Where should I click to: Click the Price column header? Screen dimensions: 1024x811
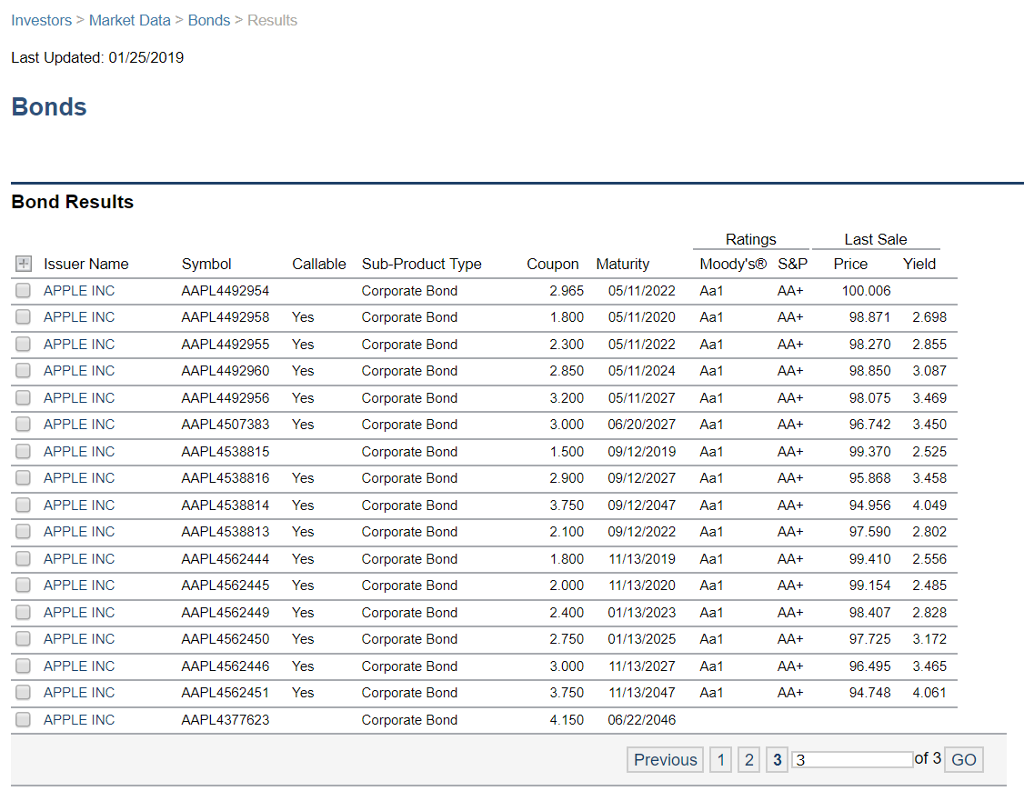tap(850, 264)
